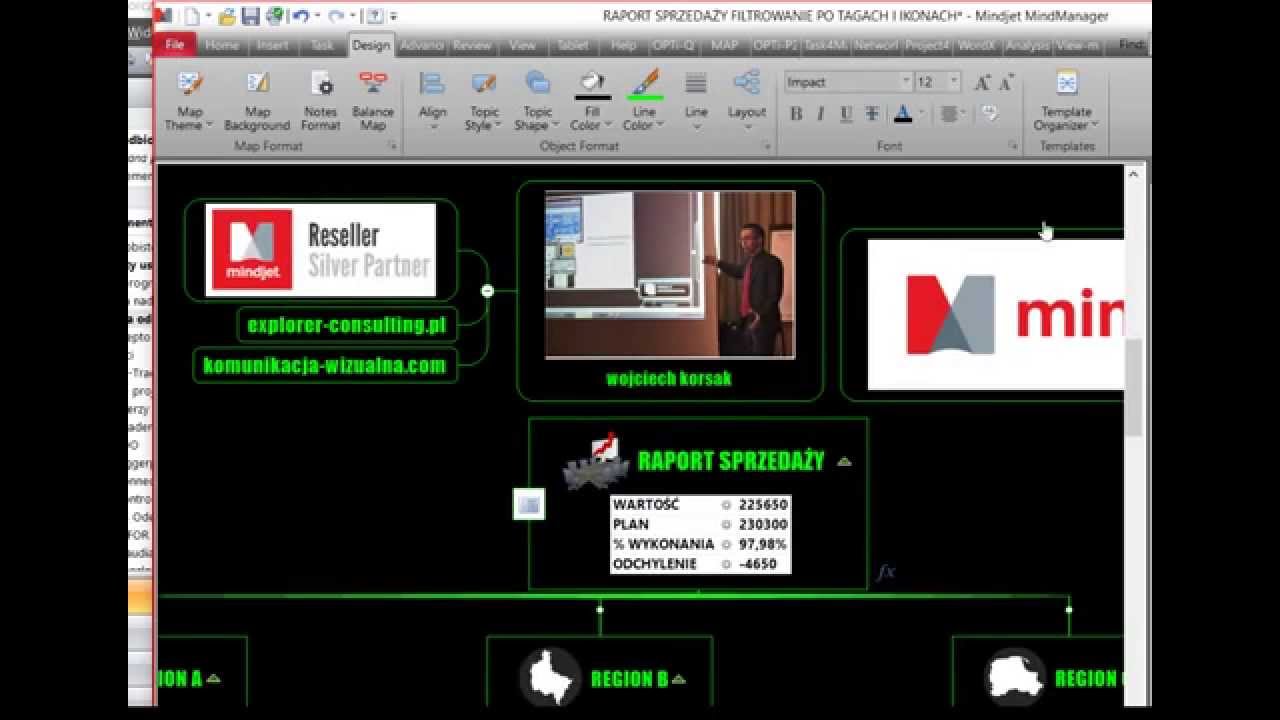Select the RAPORT SPRZEDAŻY title text

click(x=731, y=461)
